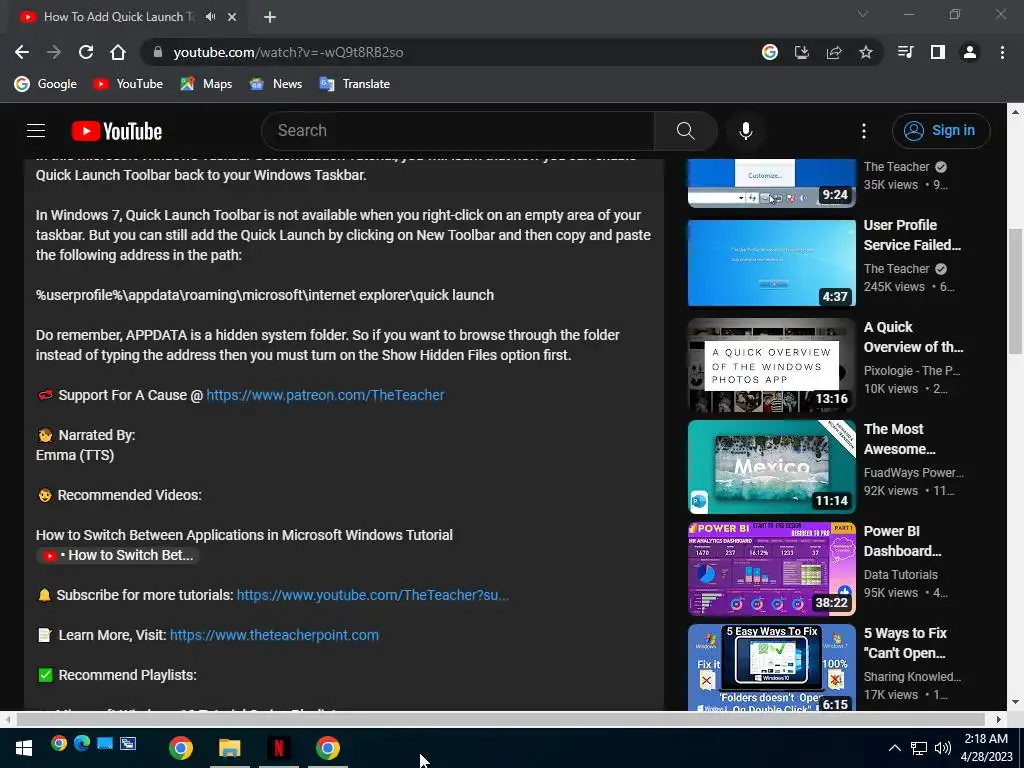Click the magnifier search button
The width and height of the screenshot is (1024, 768).
[x=685, y=131]
